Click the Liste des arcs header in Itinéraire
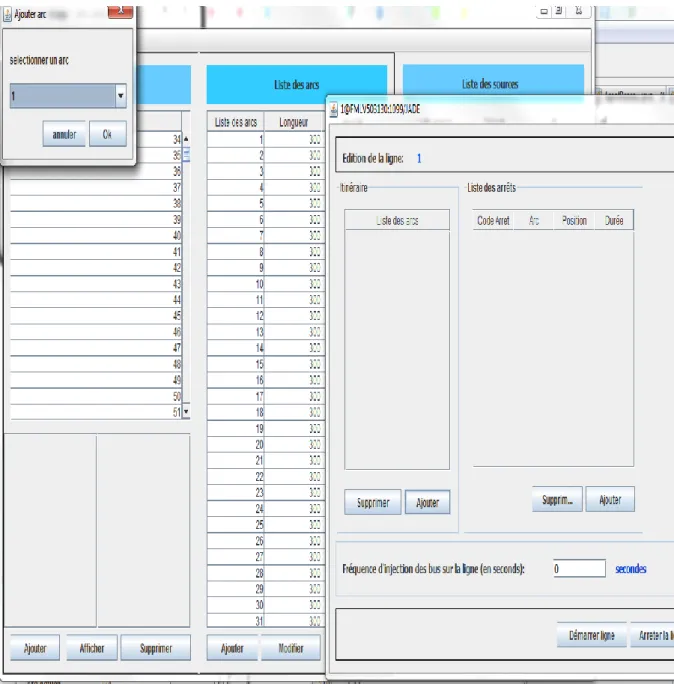The height and width of the screenshot is (684, 674). 397,221
